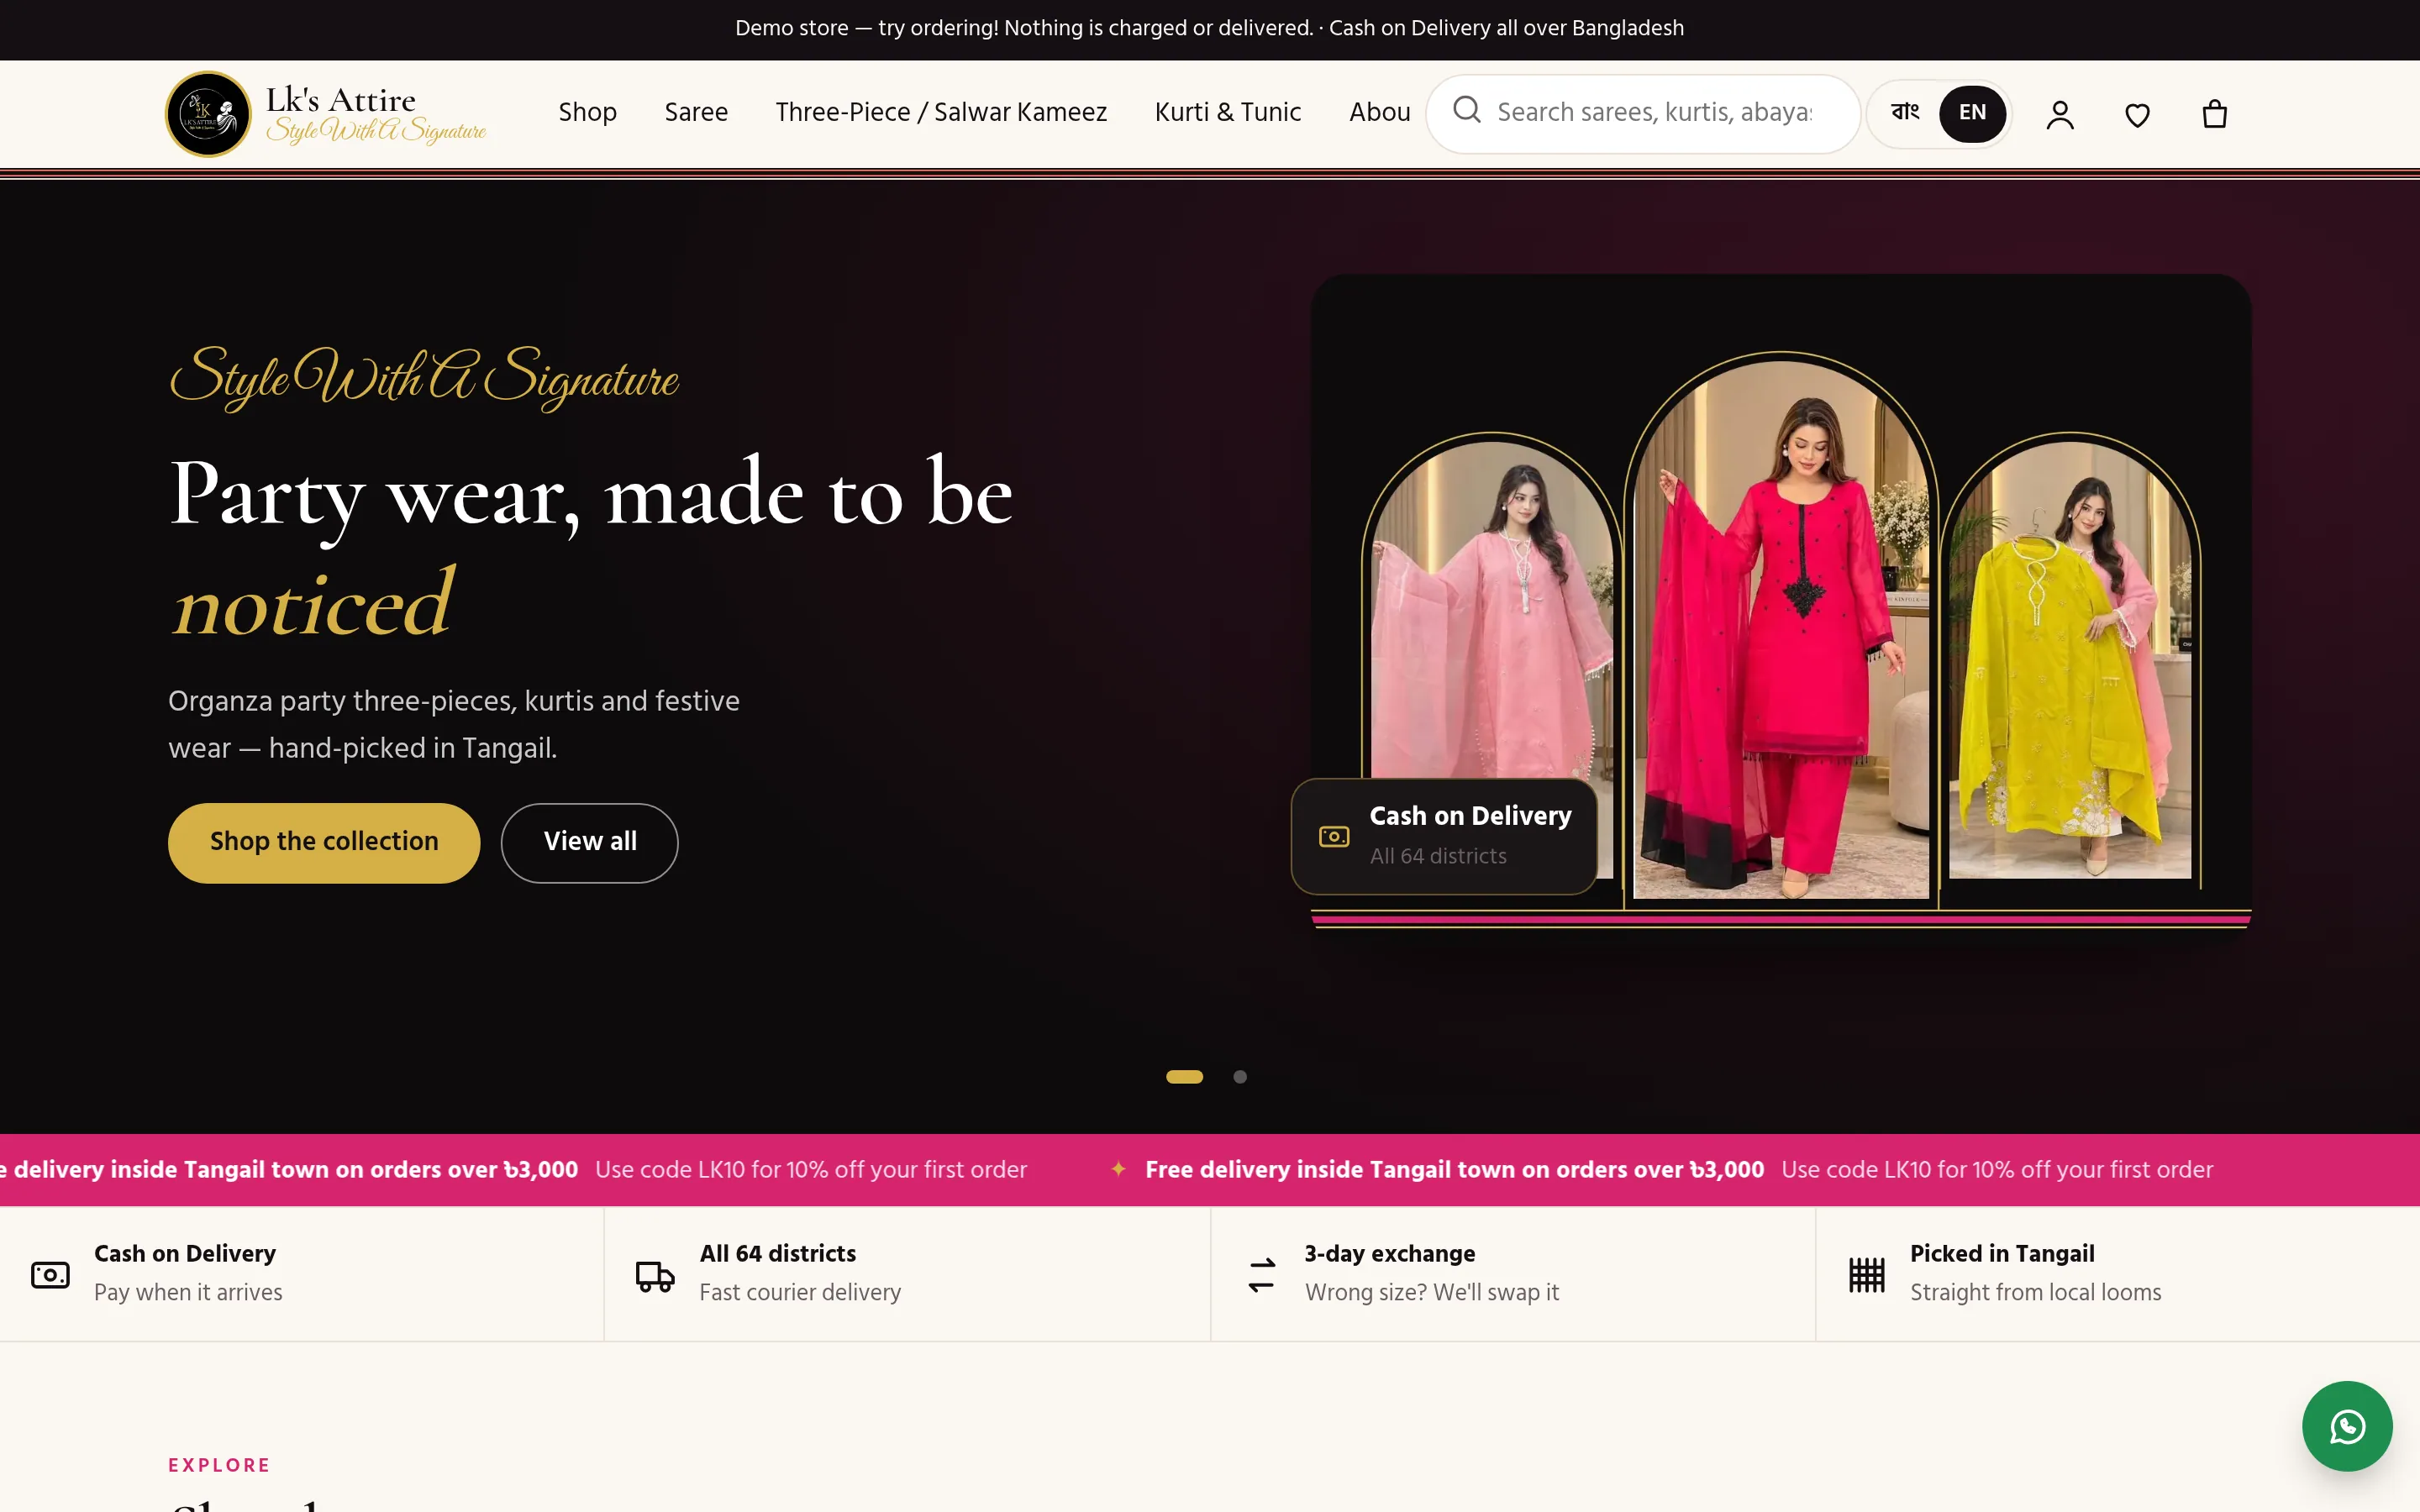Select the EN language option
The image size is (2420, 1512).
coord(1972,113)
